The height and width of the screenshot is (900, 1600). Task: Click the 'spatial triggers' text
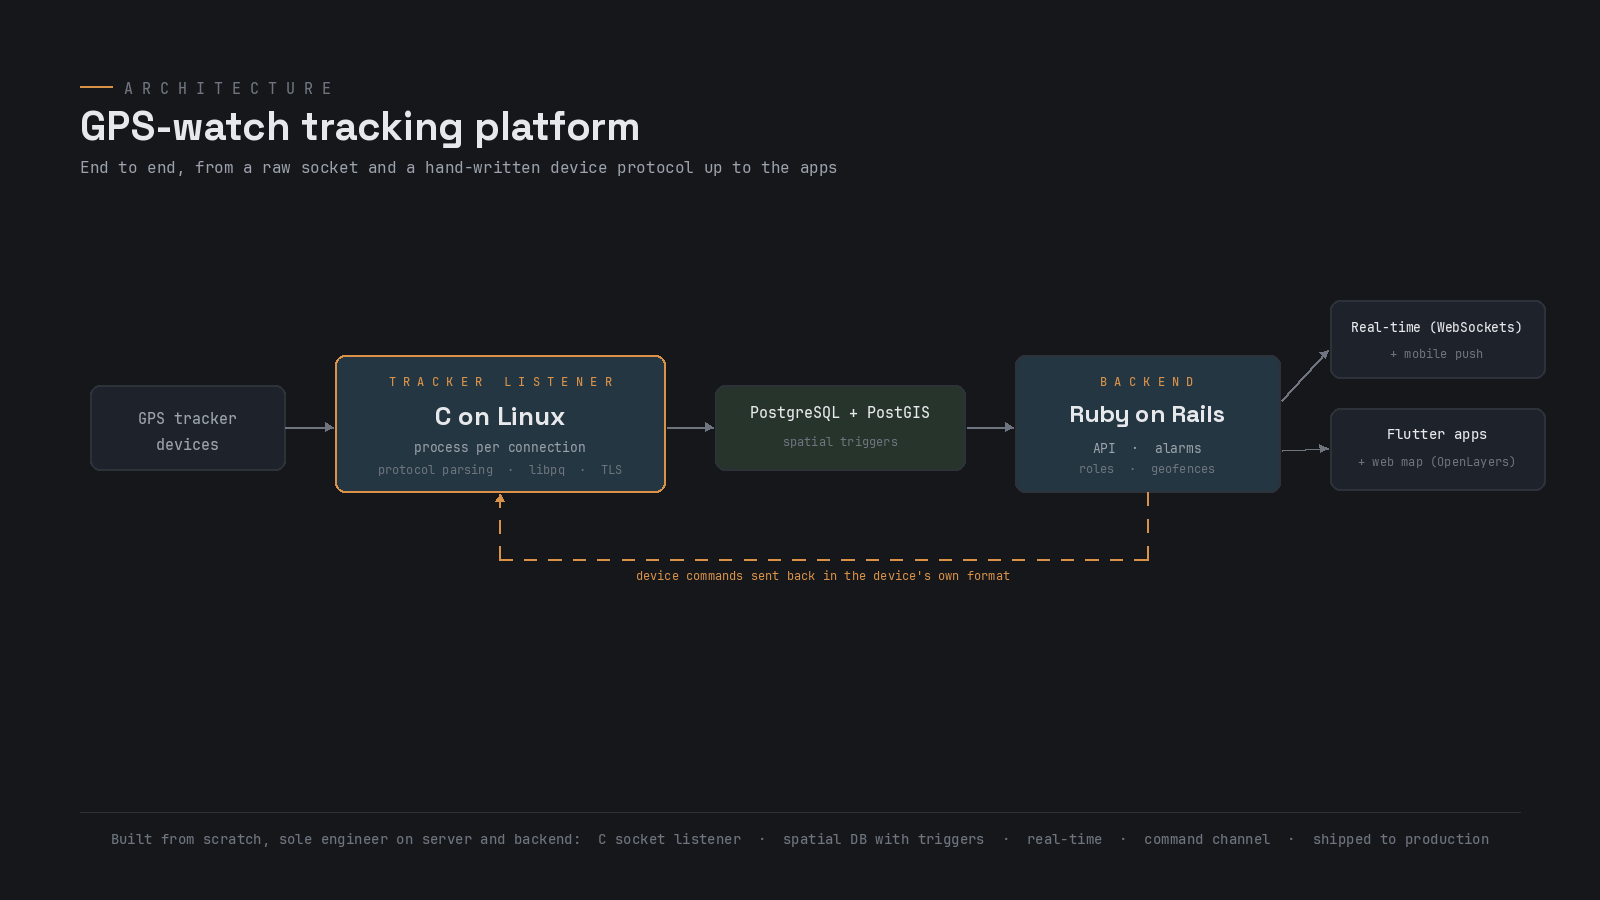pos(840,441)
